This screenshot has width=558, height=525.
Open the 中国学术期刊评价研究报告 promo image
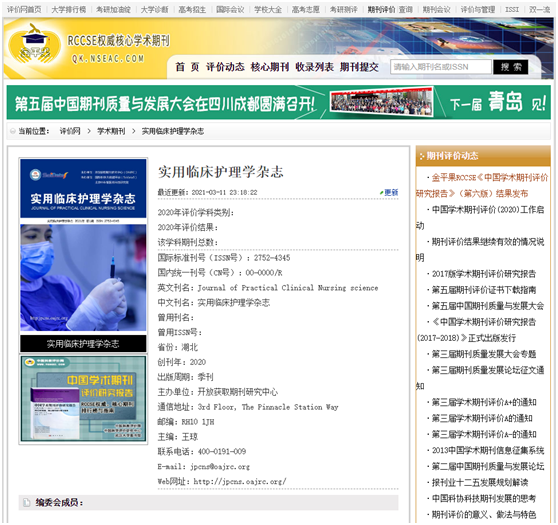point(83,399)
